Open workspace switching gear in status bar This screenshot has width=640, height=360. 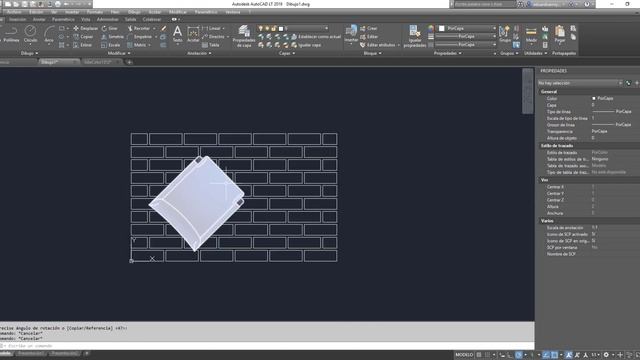pos(606,355)
